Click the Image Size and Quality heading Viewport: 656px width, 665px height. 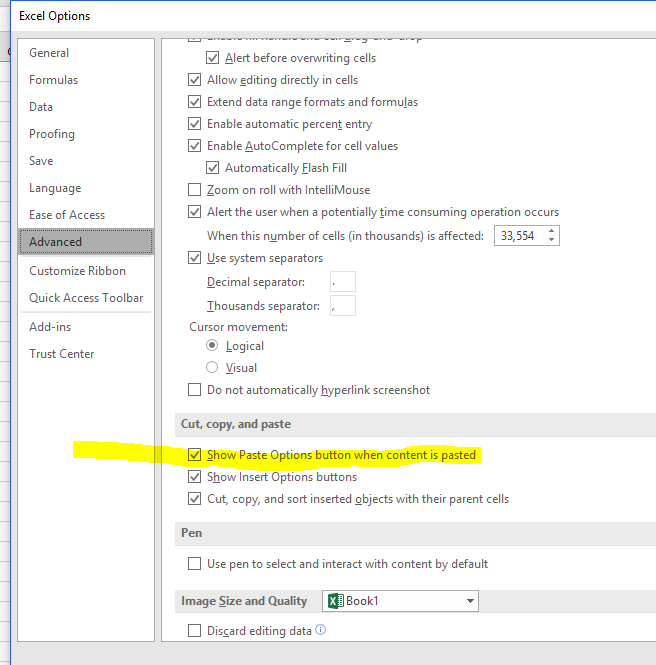244,601
